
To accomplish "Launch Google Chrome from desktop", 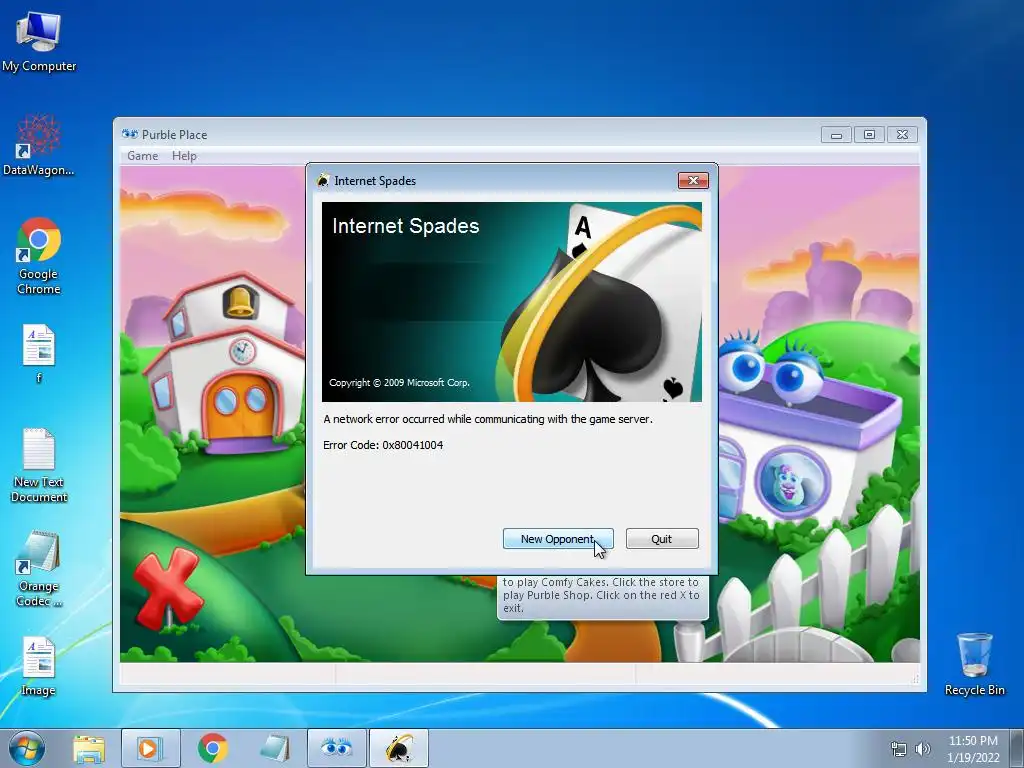I will (x=39, y=256).
